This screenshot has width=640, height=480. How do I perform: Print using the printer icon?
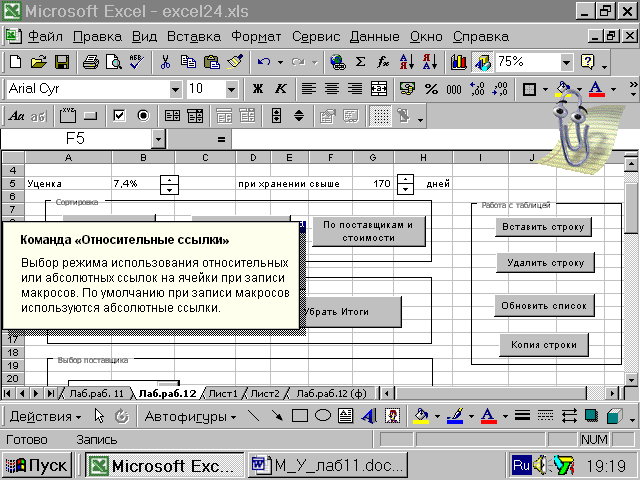90,62
